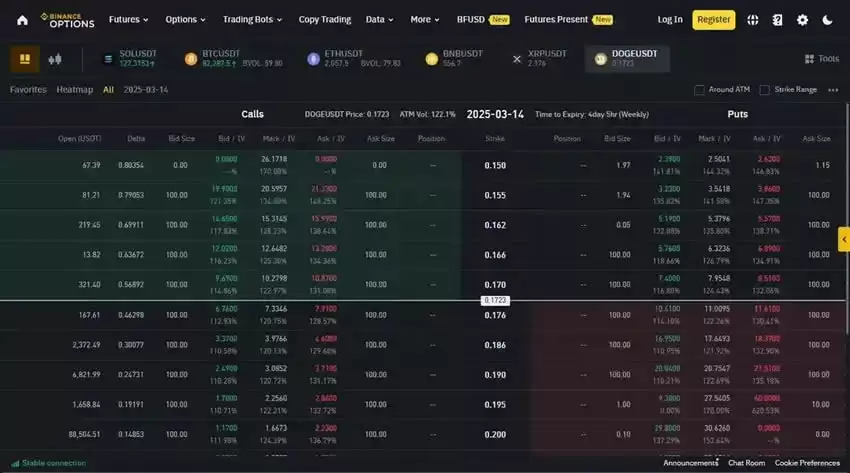Toggle dark mode with the moon icon
This screenshot has height=473, width=850.
827,19
